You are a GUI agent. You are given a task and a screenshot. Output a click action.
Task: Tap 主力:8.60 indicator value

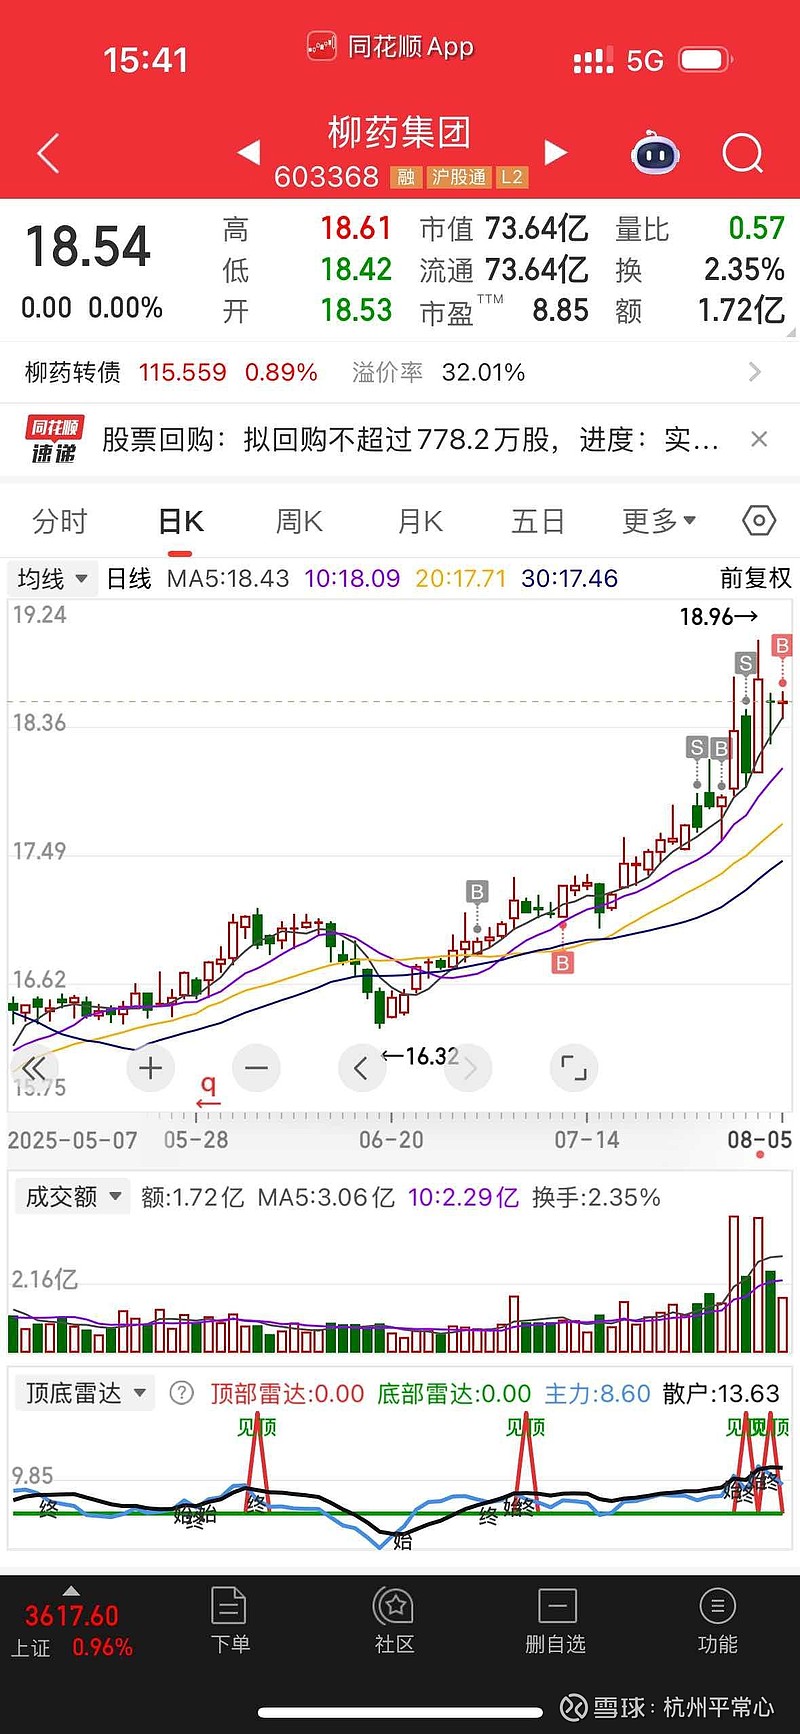click(x=597, y=1393)
